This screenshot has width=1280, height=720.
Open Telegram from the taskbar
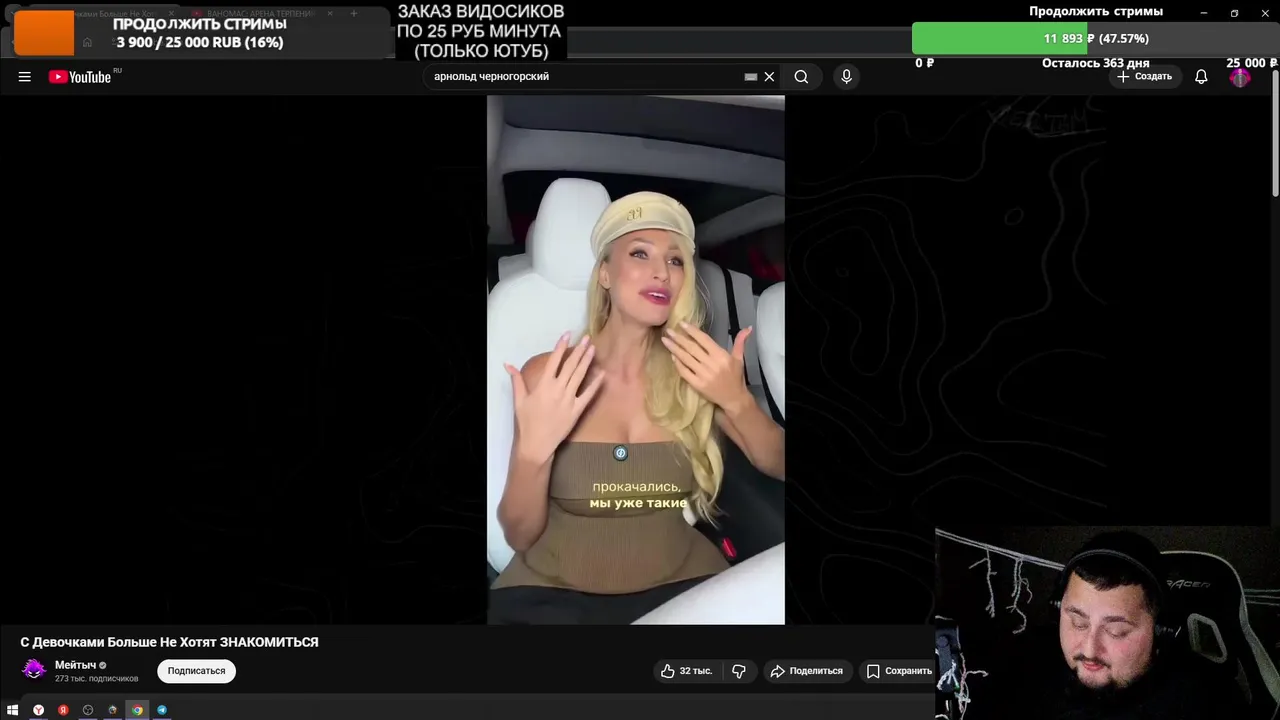coord(162,710)
